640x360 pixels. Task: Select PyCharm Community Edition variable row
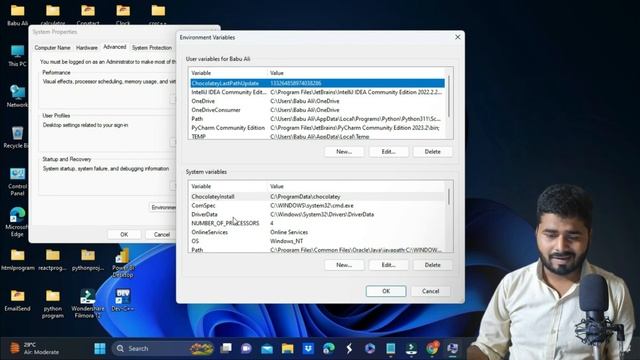click(x=318, y=128)
